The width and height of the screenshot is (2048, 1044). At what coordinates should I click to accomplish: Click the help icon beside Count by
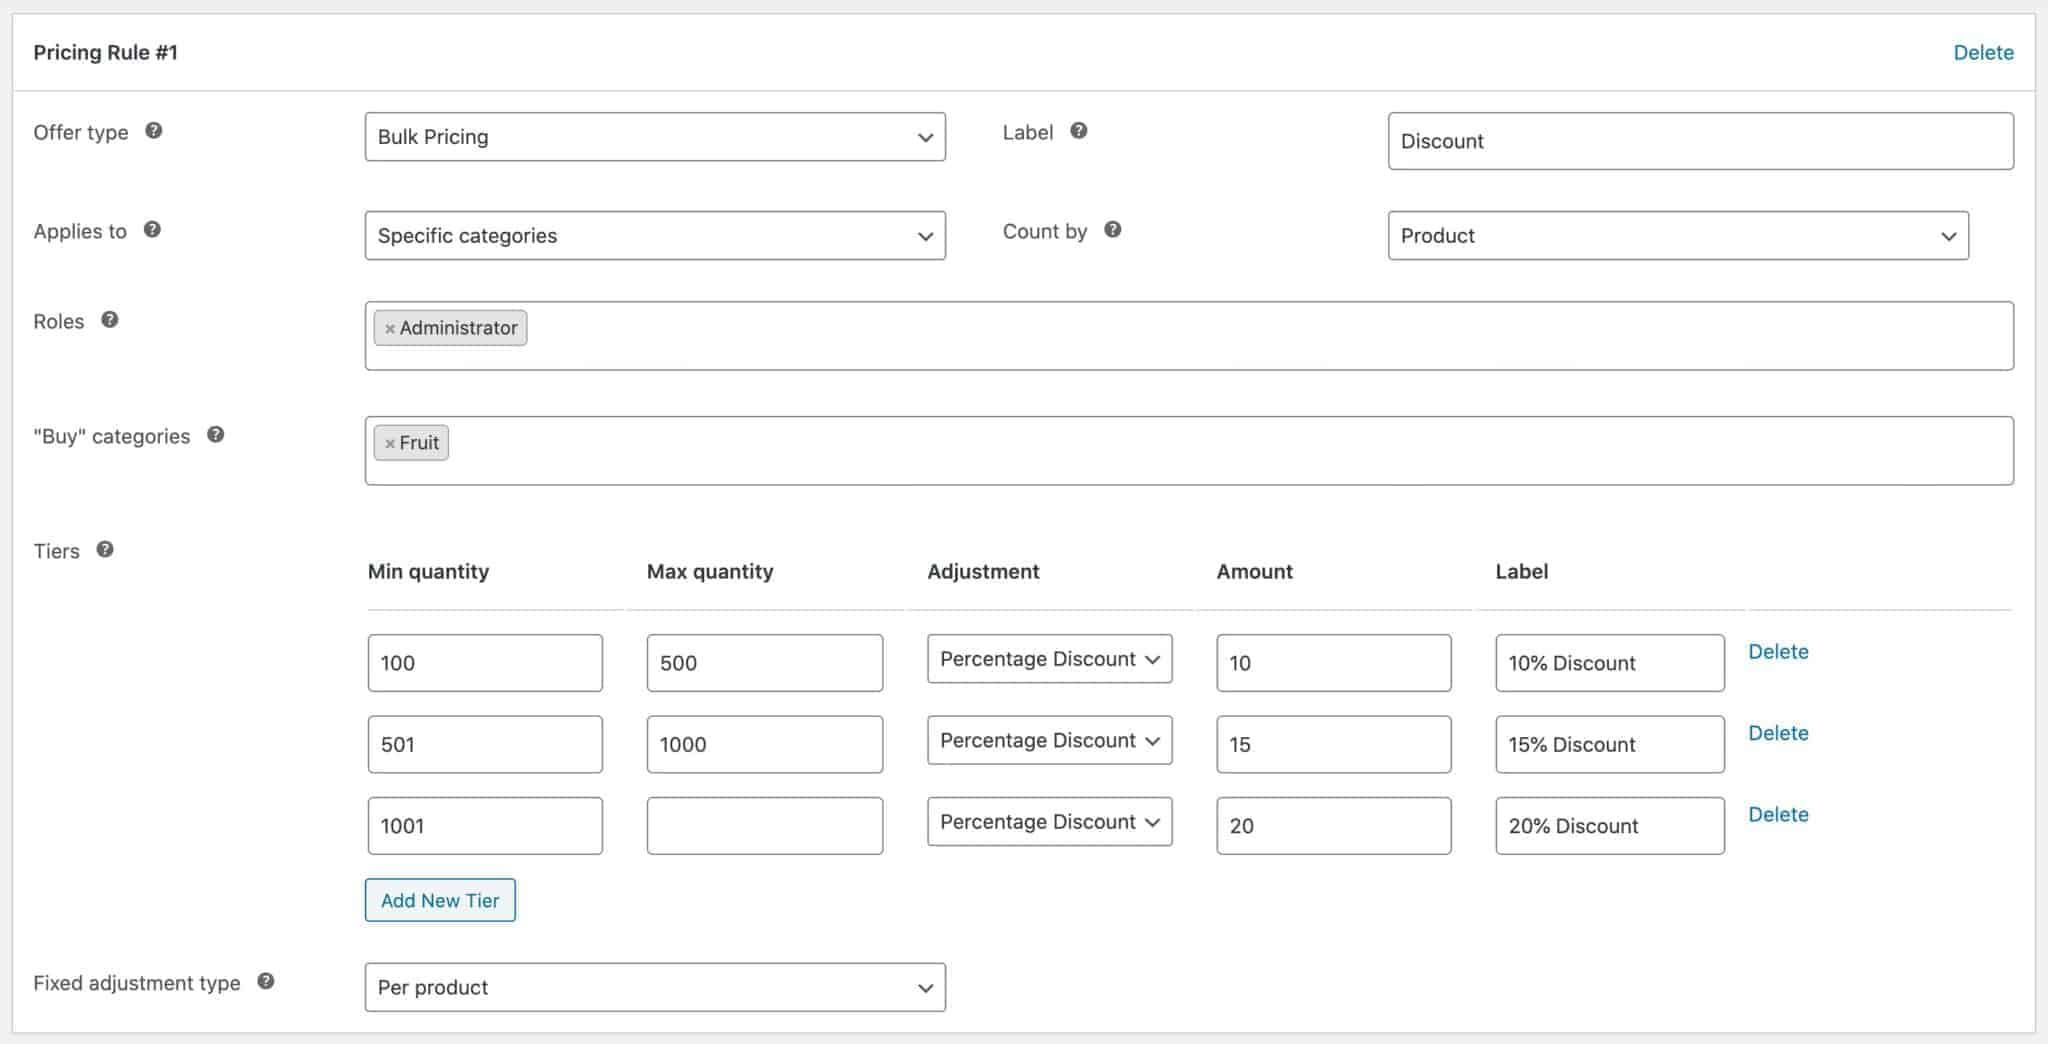1112,230
